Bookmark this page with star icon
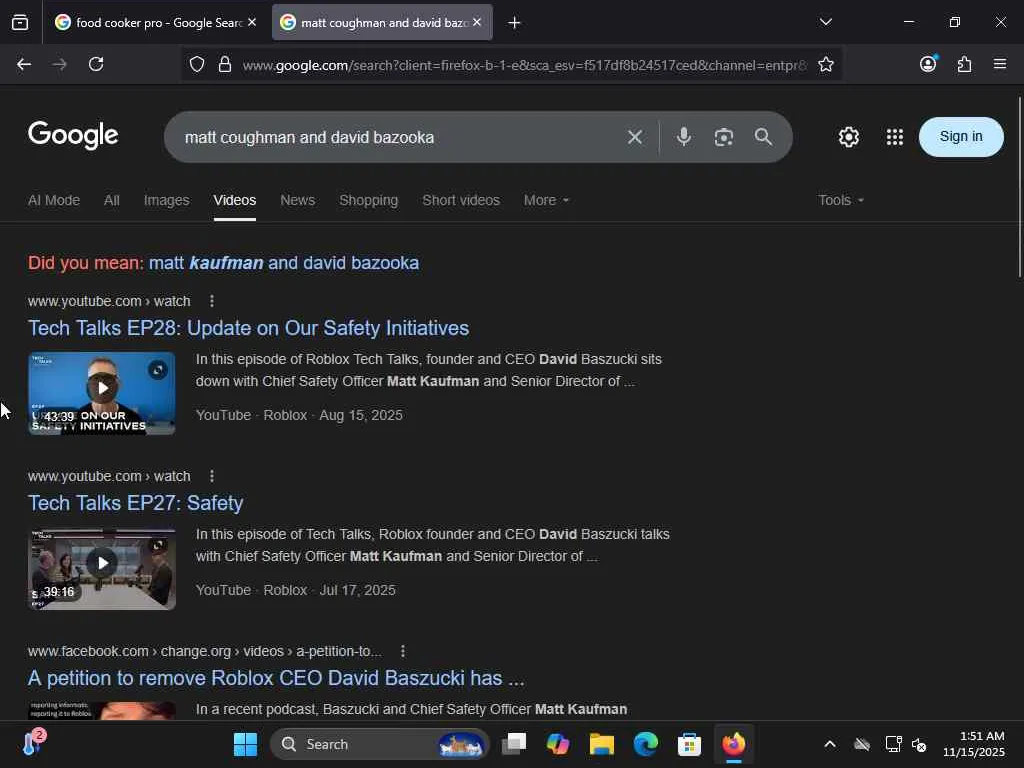Image resolution: width=1024 pixels, height=768 pixels. pos(825,64)
